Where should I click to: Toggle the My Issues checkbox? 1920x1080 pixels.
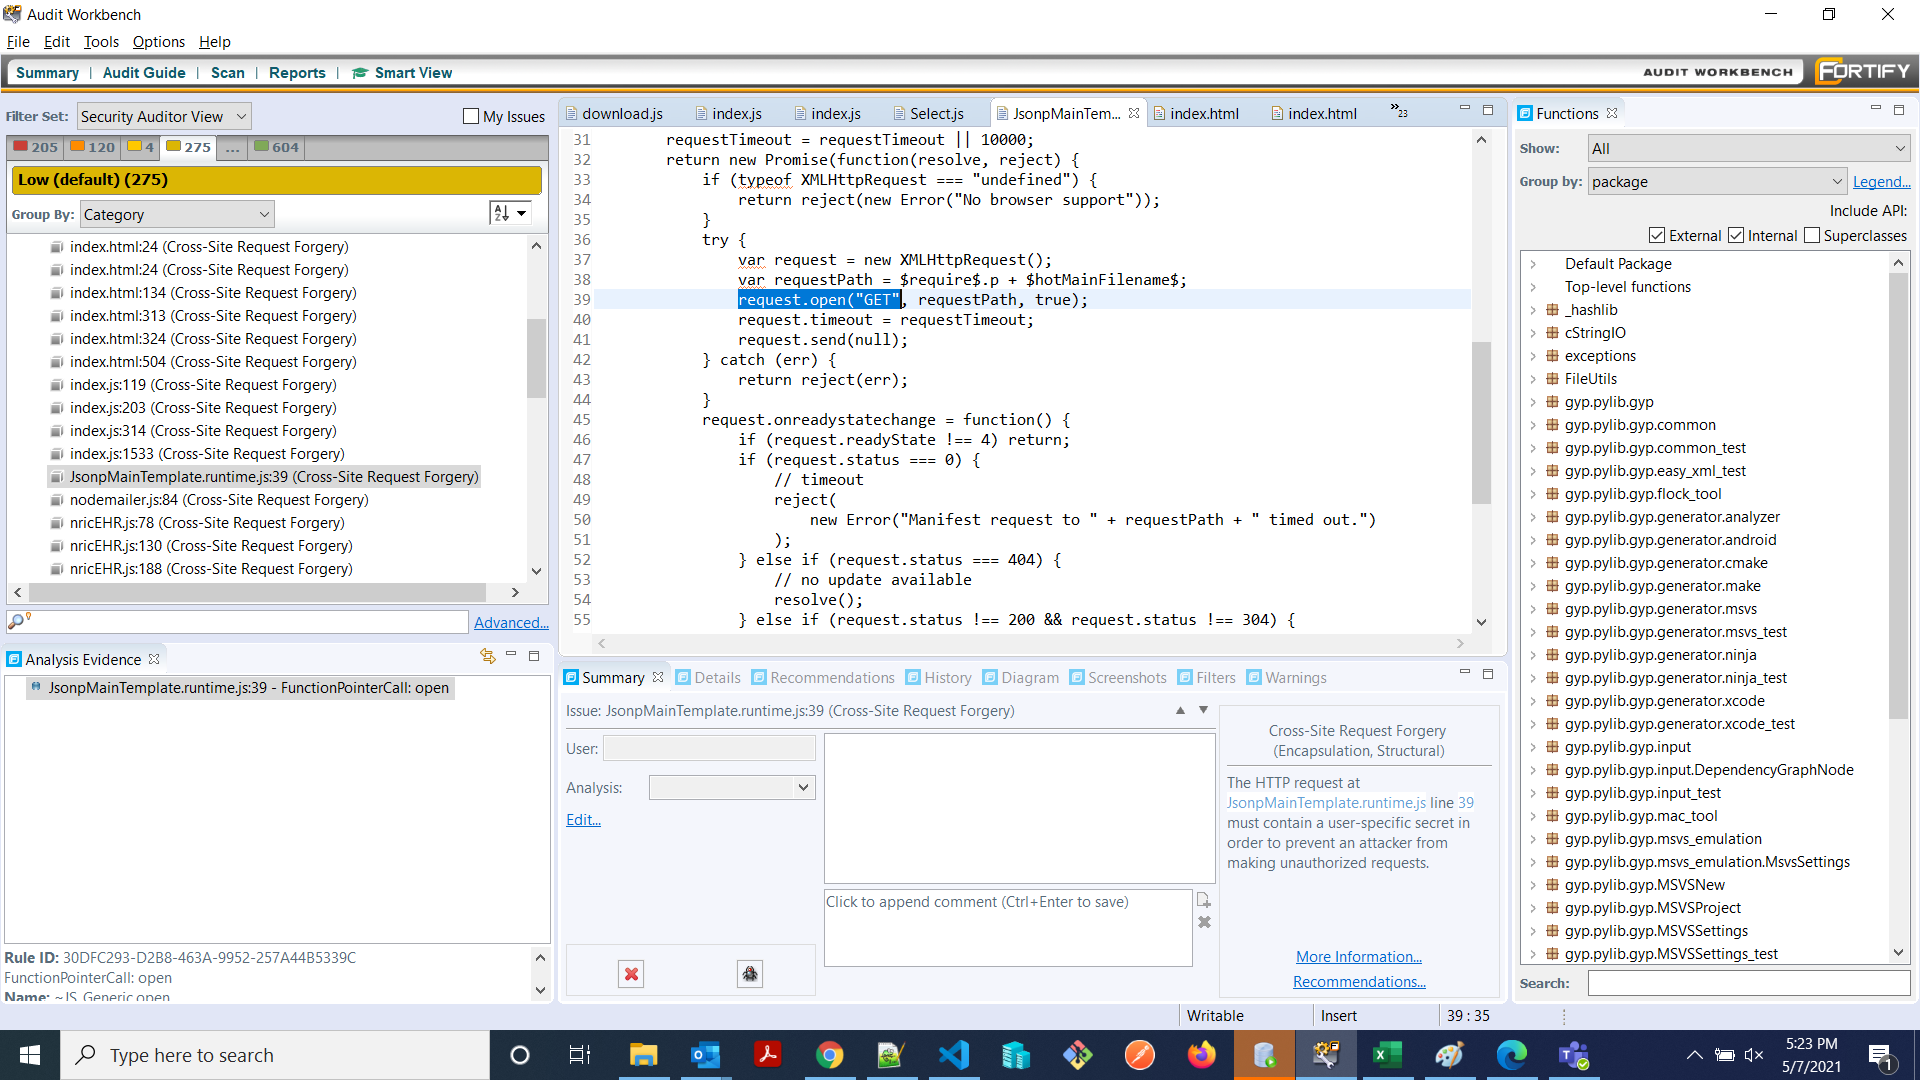point(471,117)
